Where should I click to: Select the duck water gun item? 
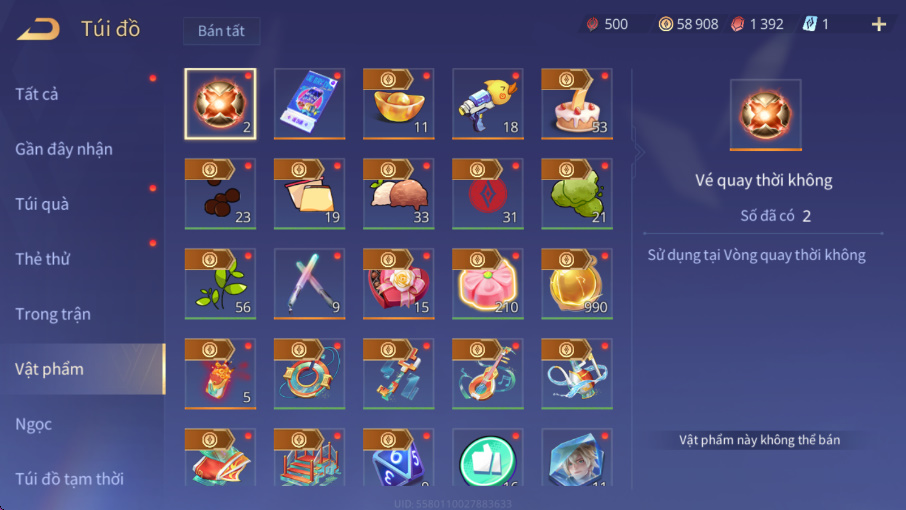[488, 104]
